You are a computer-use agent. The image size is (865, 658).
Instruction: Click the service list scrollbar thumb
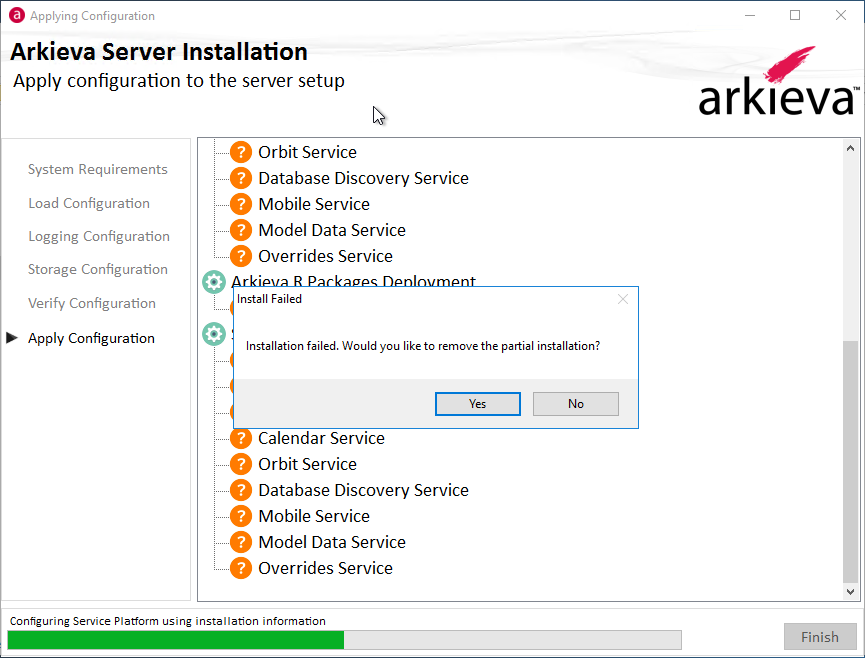[x=850, y=461]
